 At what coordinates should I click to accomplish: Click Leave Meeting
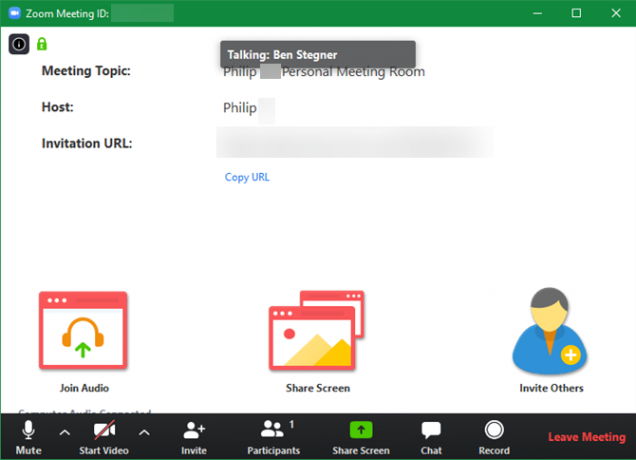[587, 437]
